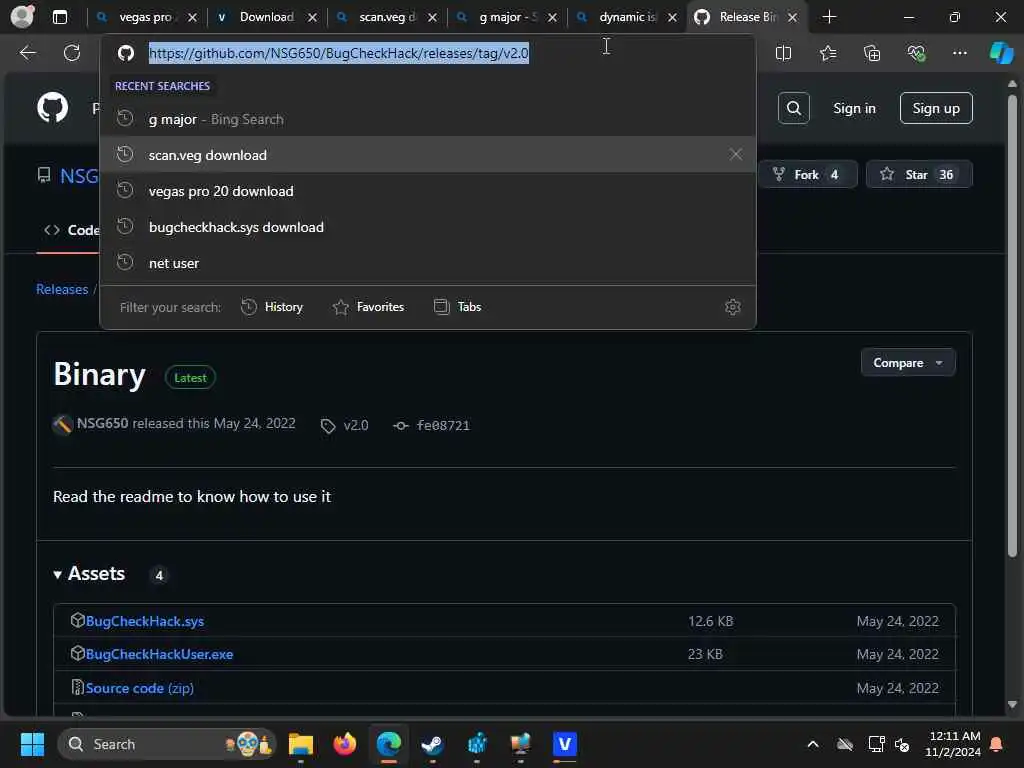Go back with the back arrow
This screenshot has height=768, width=1024.
point(27,53)
